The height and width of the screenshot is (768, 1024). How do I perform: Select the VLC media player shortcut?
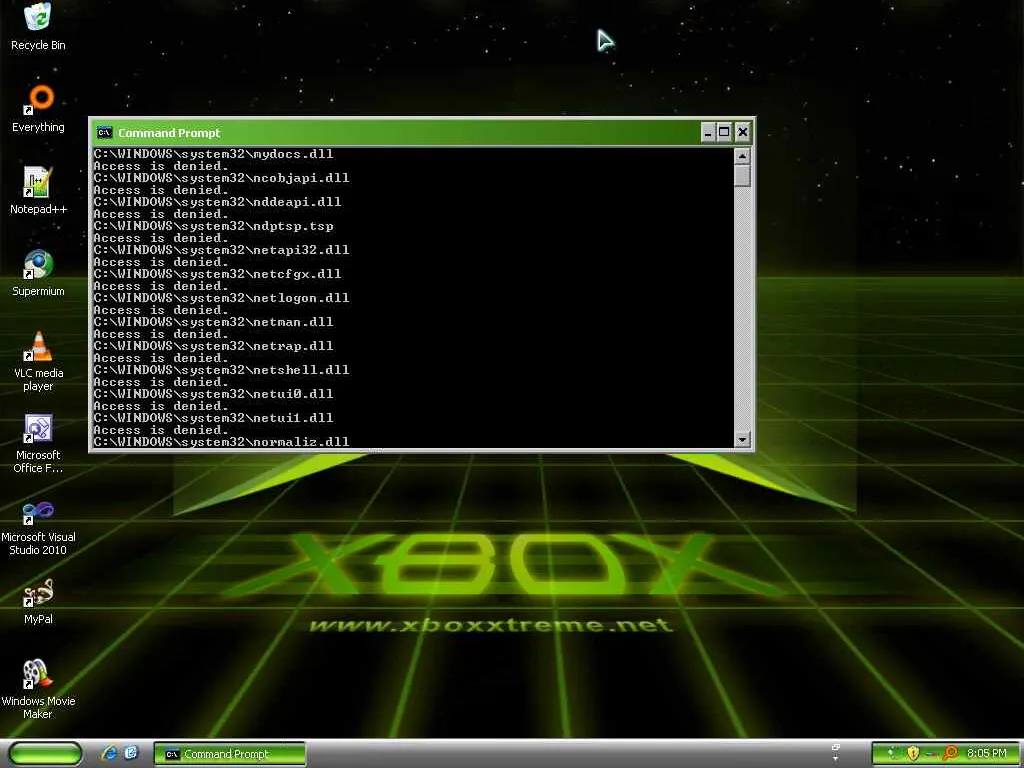click(38, 361)
